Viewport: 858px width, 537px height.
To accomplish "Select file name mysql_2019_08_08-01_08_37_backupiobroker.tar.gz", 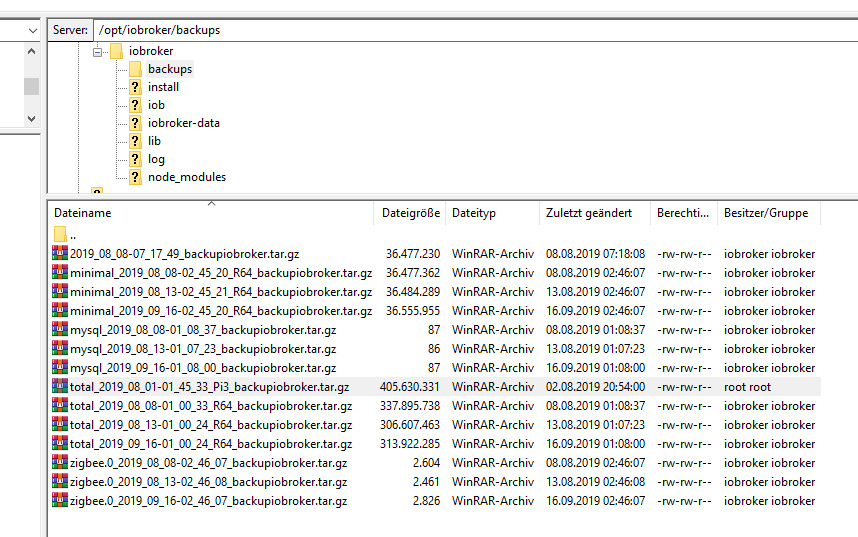I will [203, 330].
